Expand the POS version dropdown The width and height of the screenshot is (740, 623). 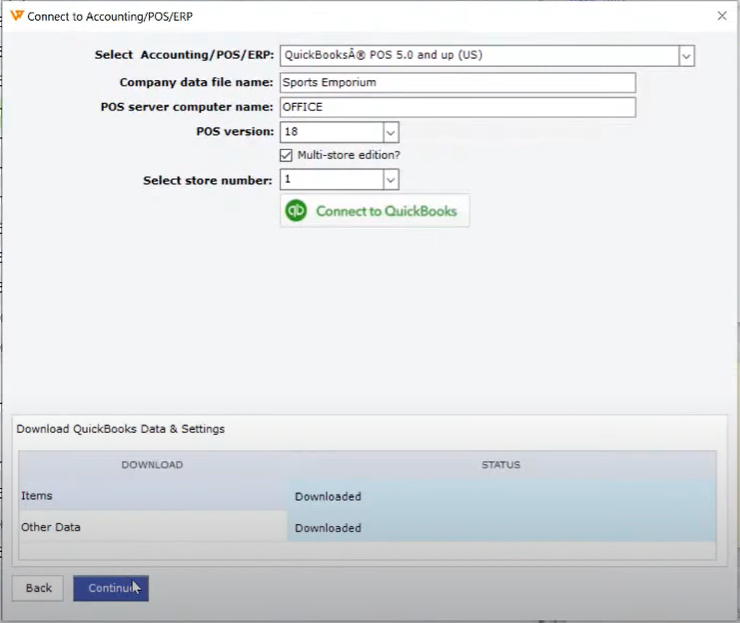coord(390,132)
